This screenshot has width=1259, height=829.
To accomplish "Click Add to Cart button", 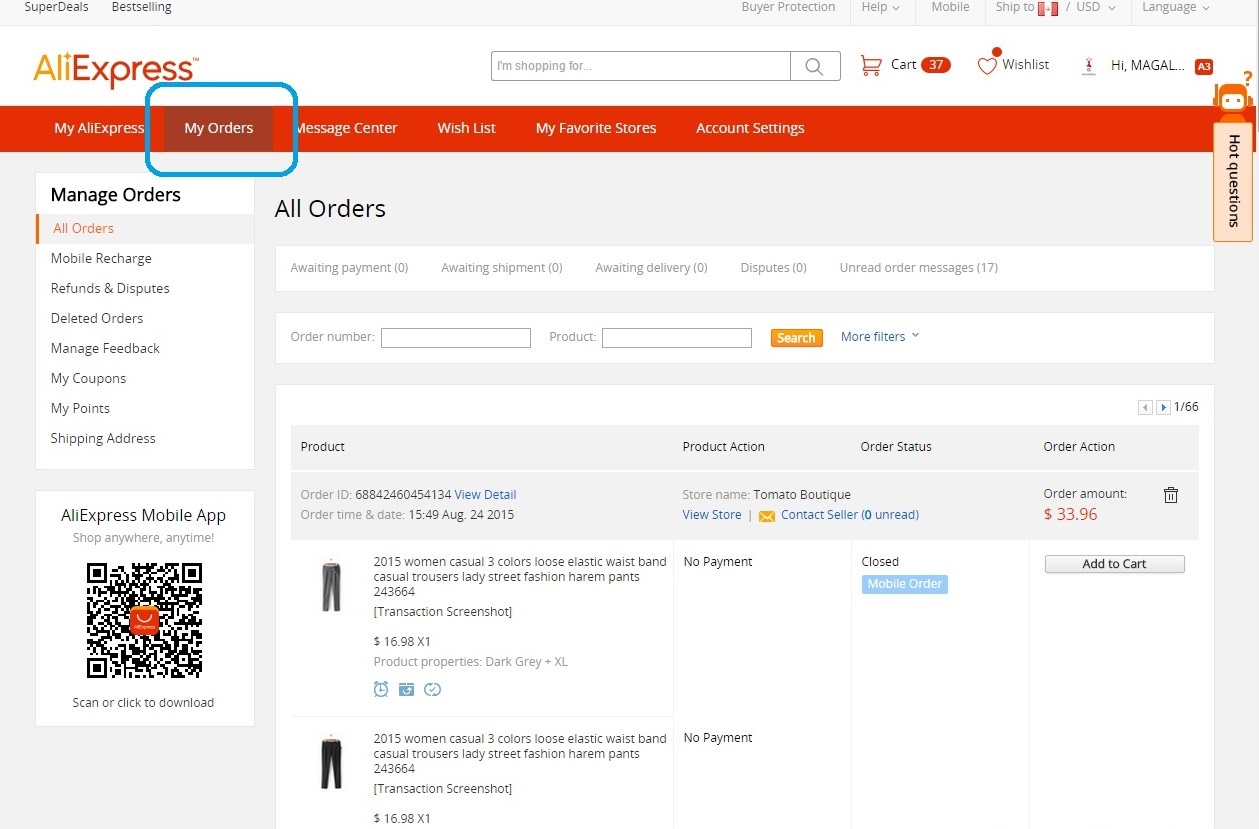I will click(1114, 564).
